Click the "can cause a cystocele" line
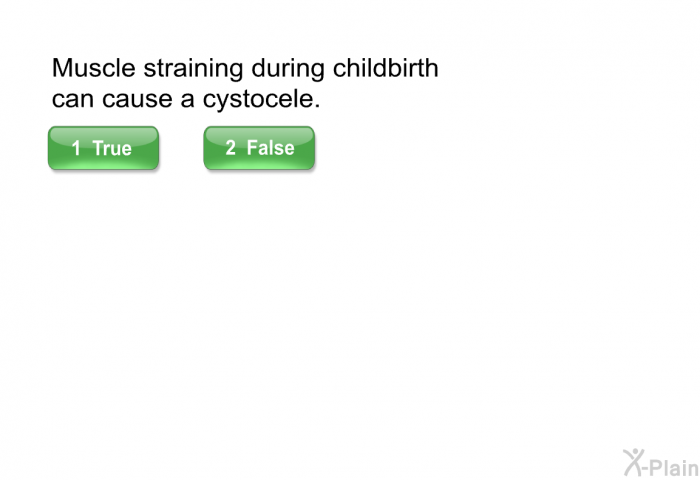This screenshot has height=480, width=700. pos(186,100)
